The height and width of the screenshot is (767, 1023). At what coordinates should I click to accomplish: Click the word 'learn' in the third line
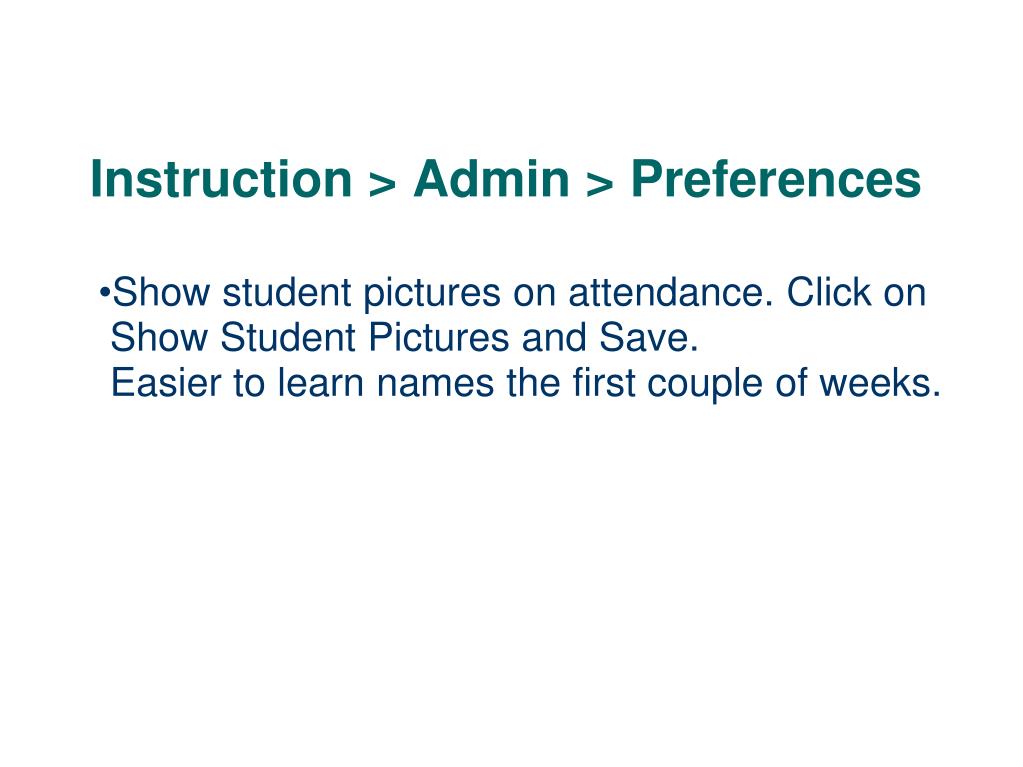point(321,383)
